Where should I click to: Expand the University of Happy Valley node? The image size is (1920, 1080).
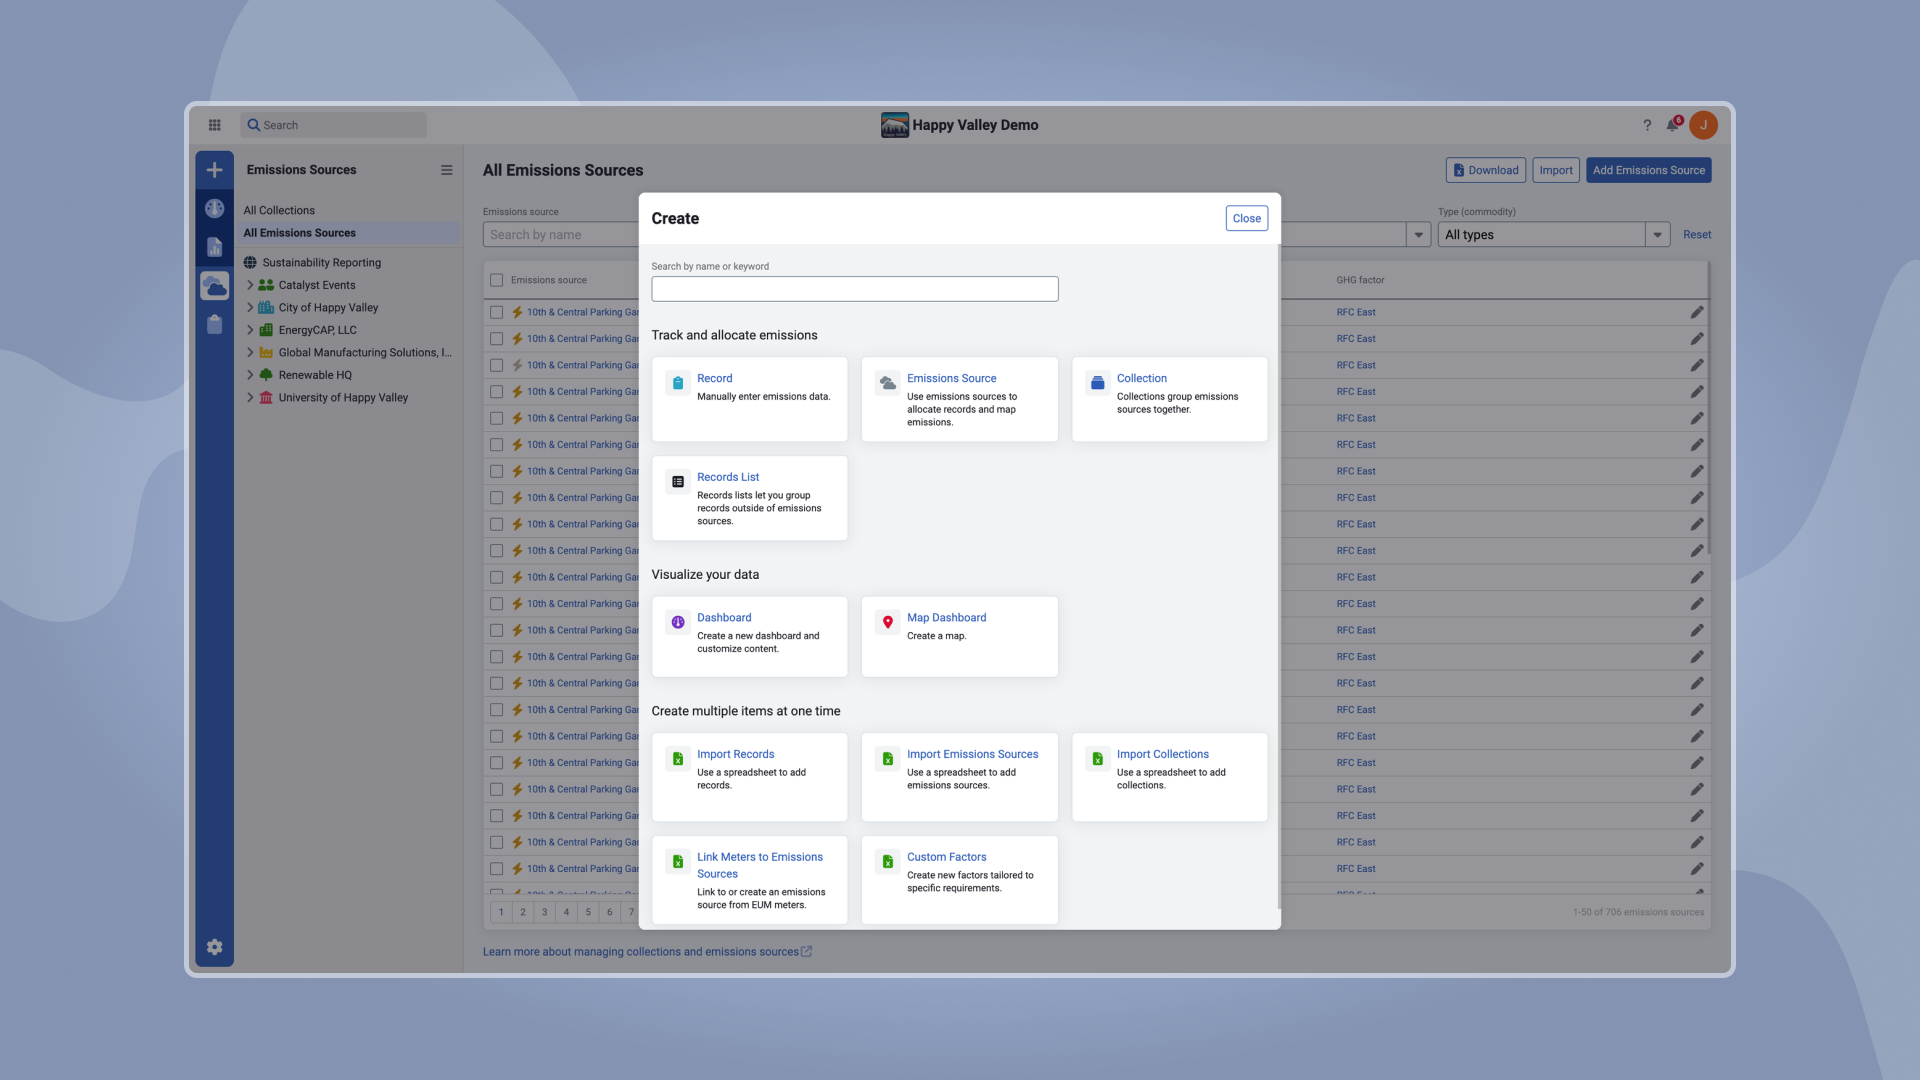(x=250, y=397)
